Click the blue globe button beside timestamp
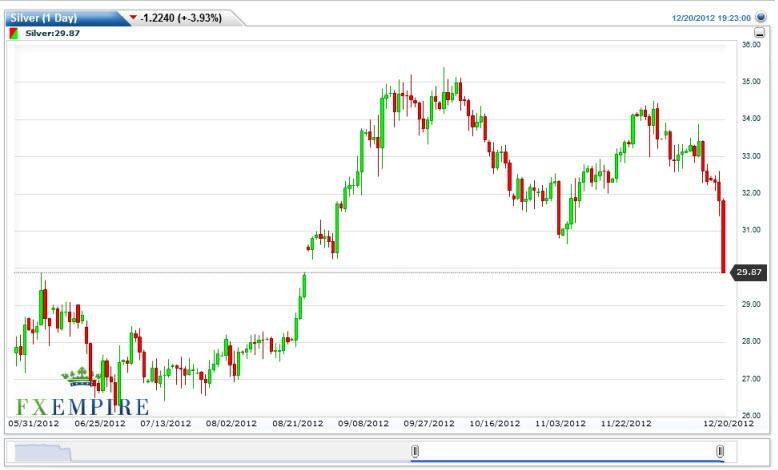This screenshot has height=470, width=778. click(761, 17)
